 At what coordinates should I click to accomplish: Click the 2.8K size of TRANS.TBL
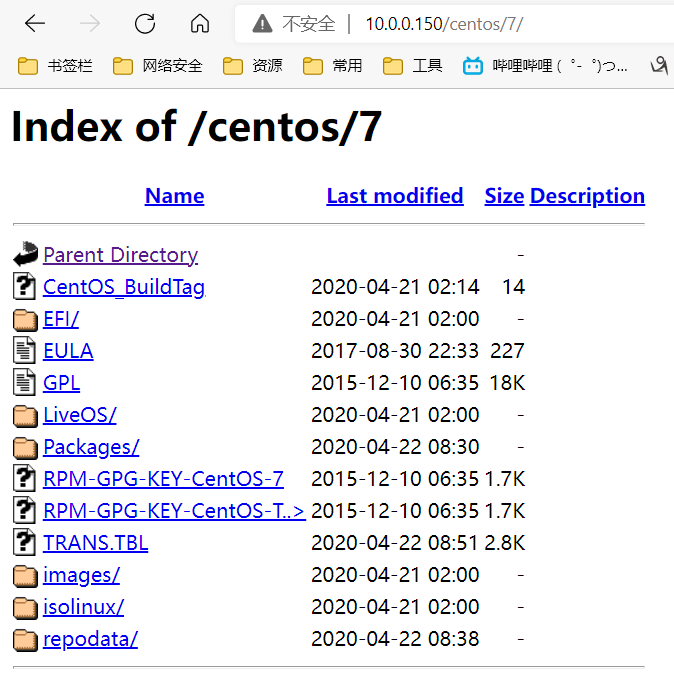pos(505,543)
